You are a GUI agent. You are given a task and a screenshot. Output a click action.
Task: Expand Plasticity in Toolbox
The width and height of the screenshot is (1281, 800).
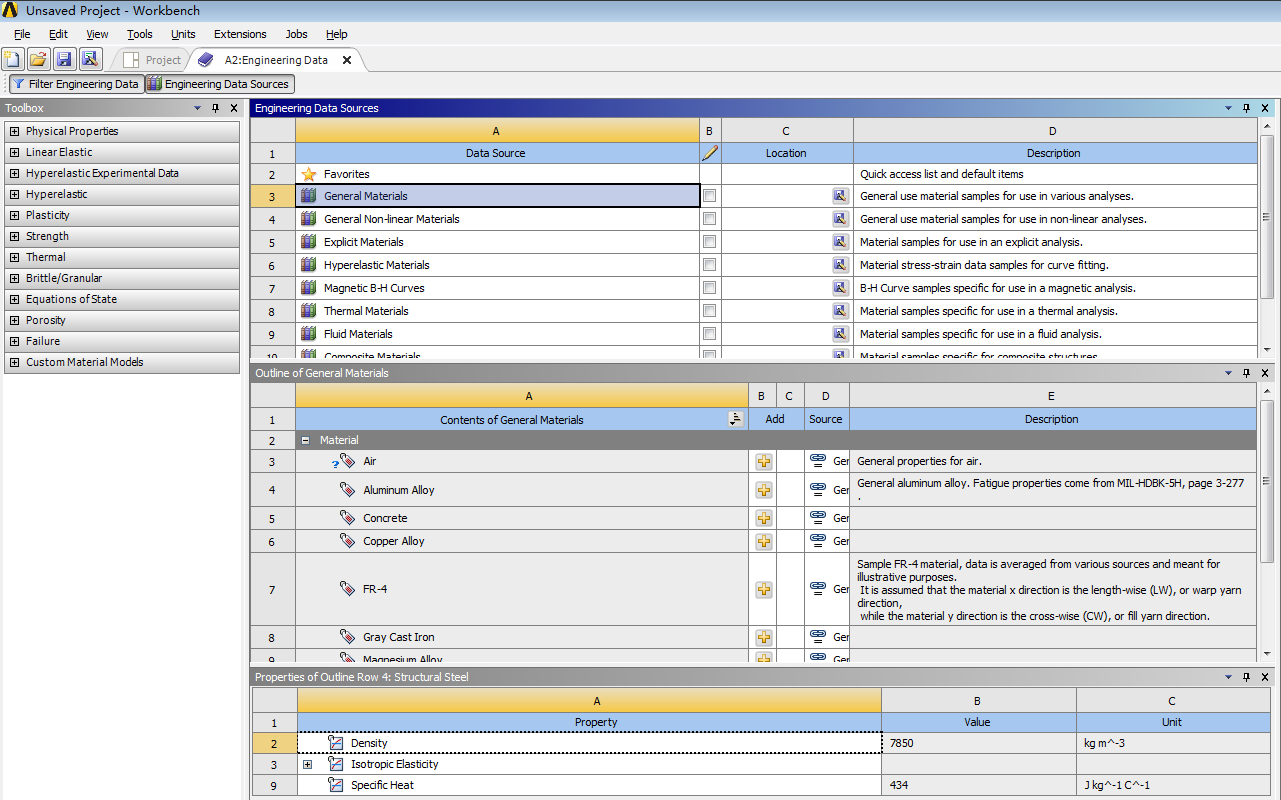(14, 215)
